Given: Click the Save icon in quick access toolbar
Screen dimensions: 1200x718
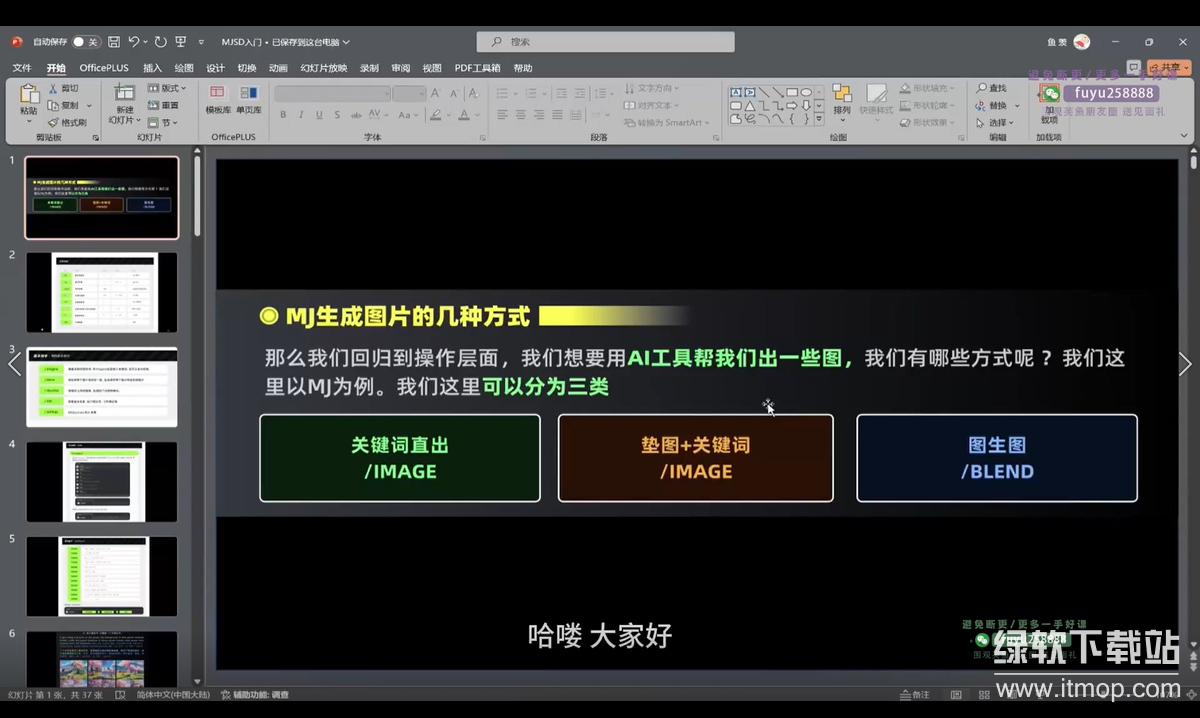Looking at the screenshot, I should tap(114, 42).
